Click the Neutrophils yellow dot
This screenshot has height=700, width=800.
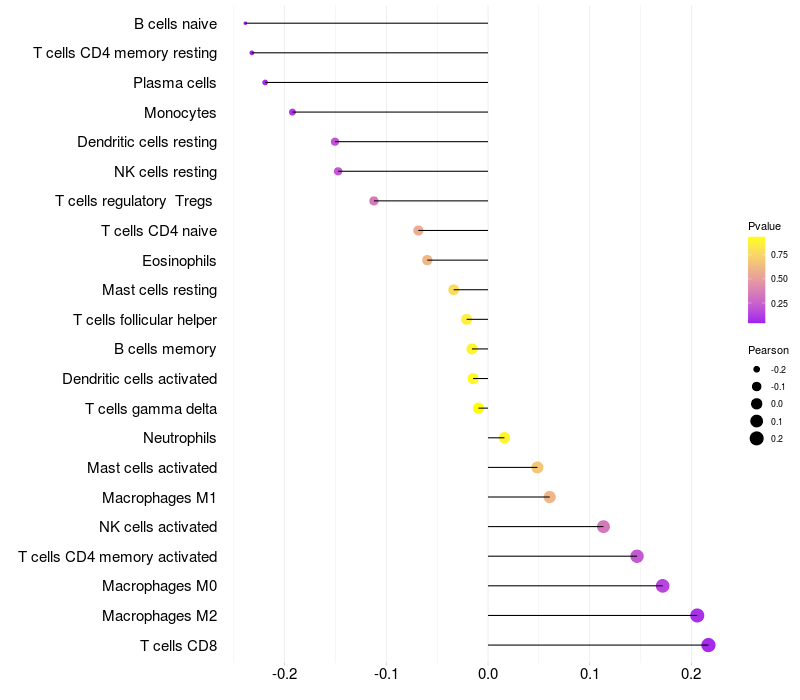coord(504,438)
